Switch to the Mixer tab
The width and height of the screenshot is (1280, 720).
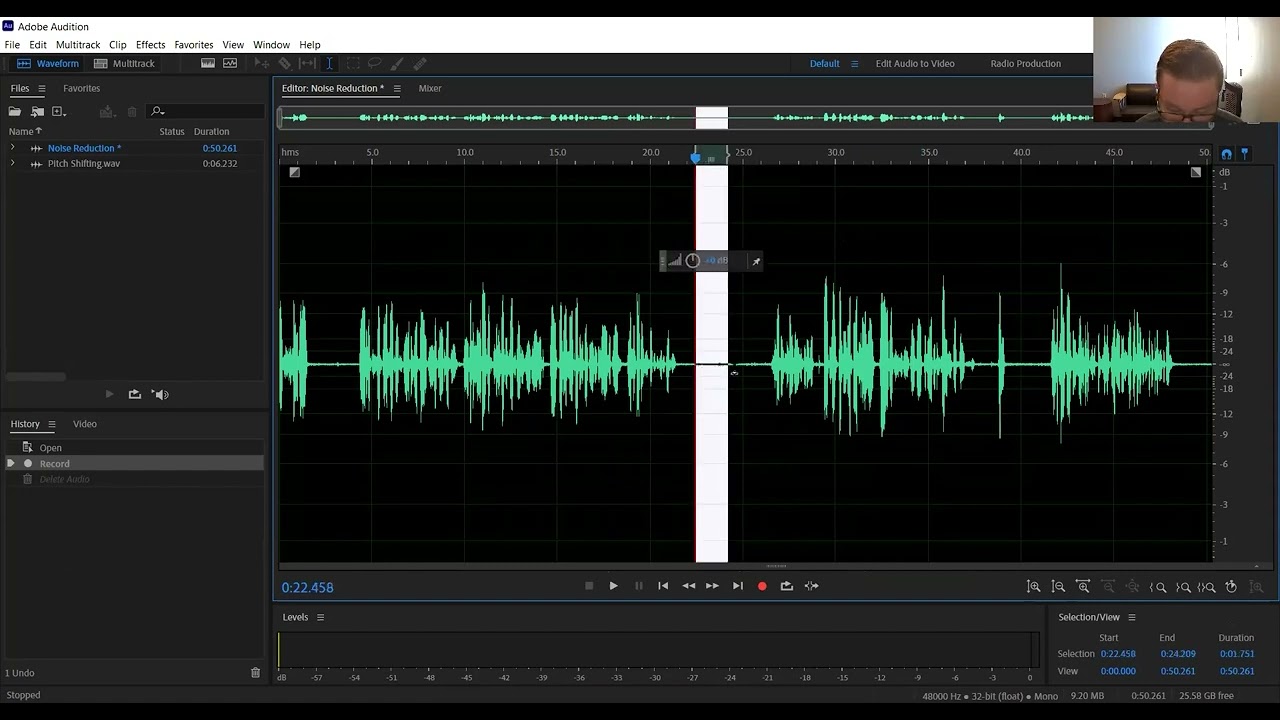(430, 88)
